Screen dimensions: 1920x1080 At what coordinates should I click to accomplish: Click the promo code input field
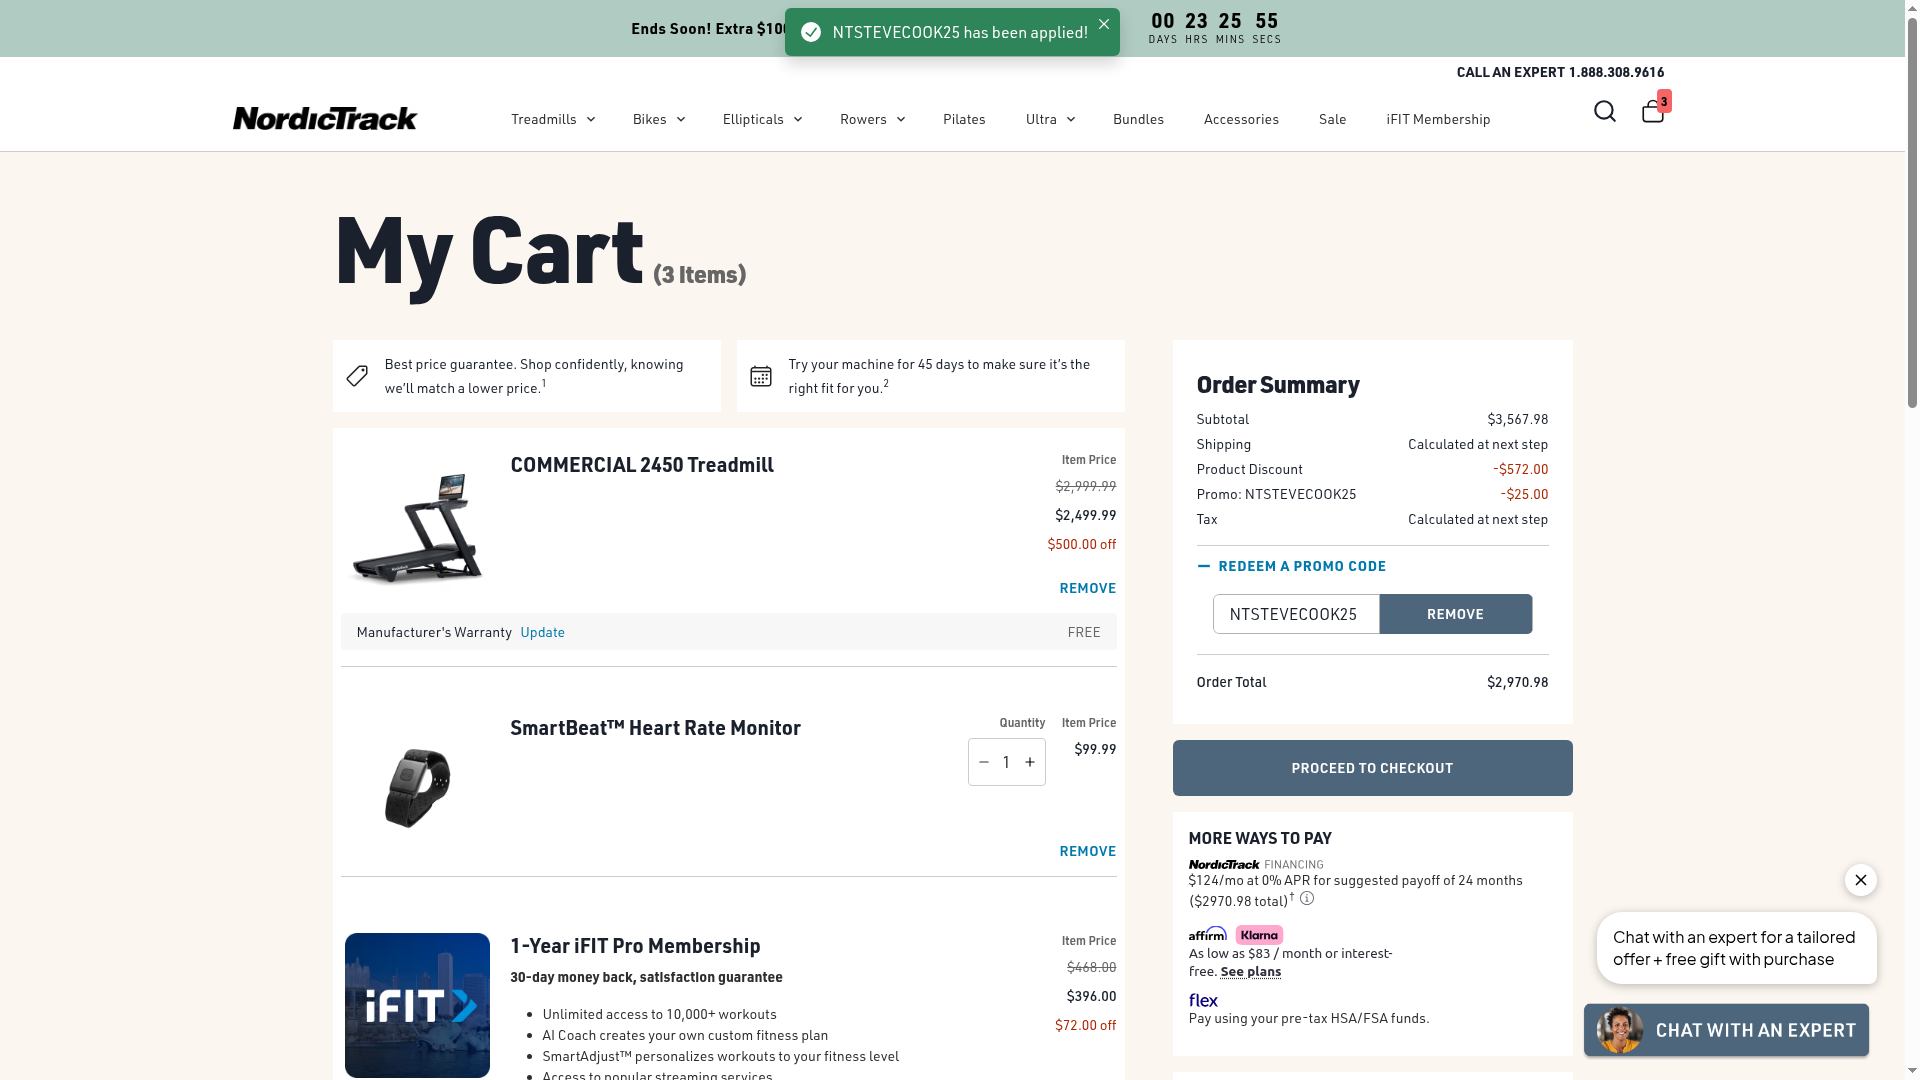click(x=1296, y=614)
